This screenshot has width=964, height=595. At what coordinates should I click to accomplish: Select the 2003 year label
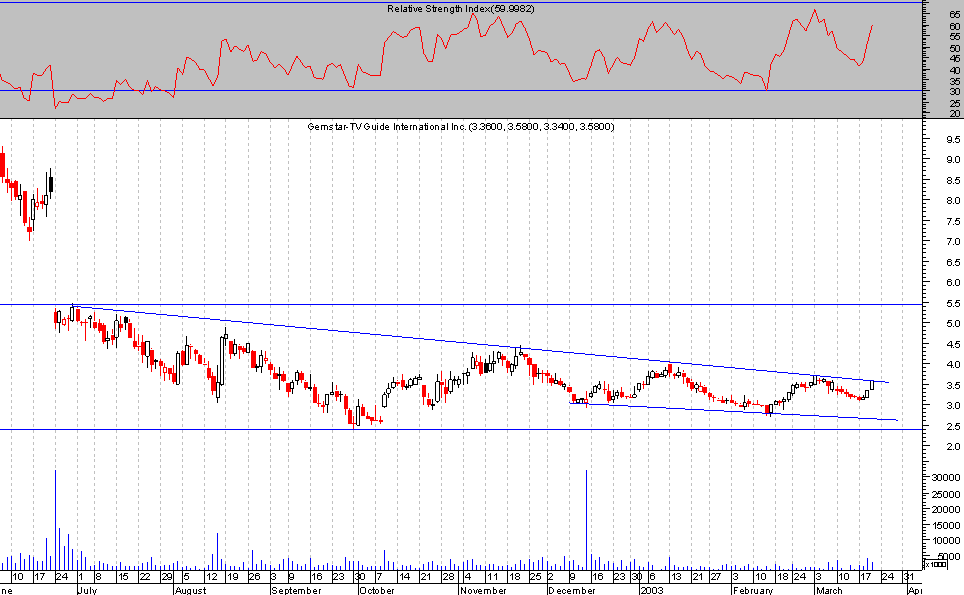click(652, 590)
